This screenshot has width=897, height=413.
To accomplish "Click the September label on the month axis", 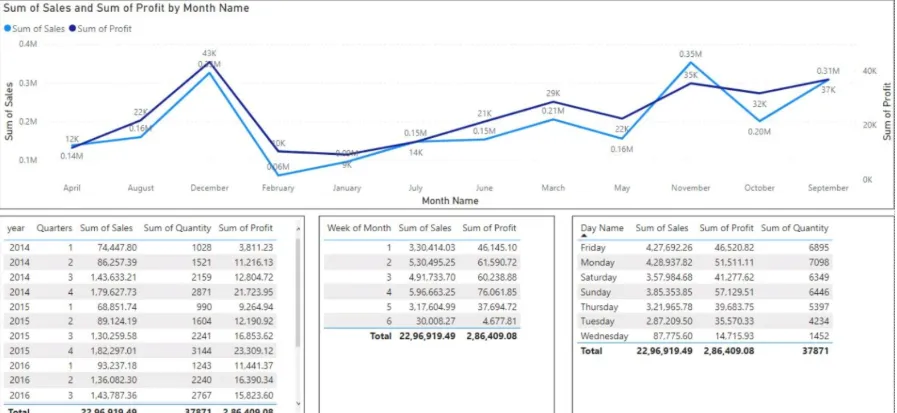I will (x=828, y=188).
